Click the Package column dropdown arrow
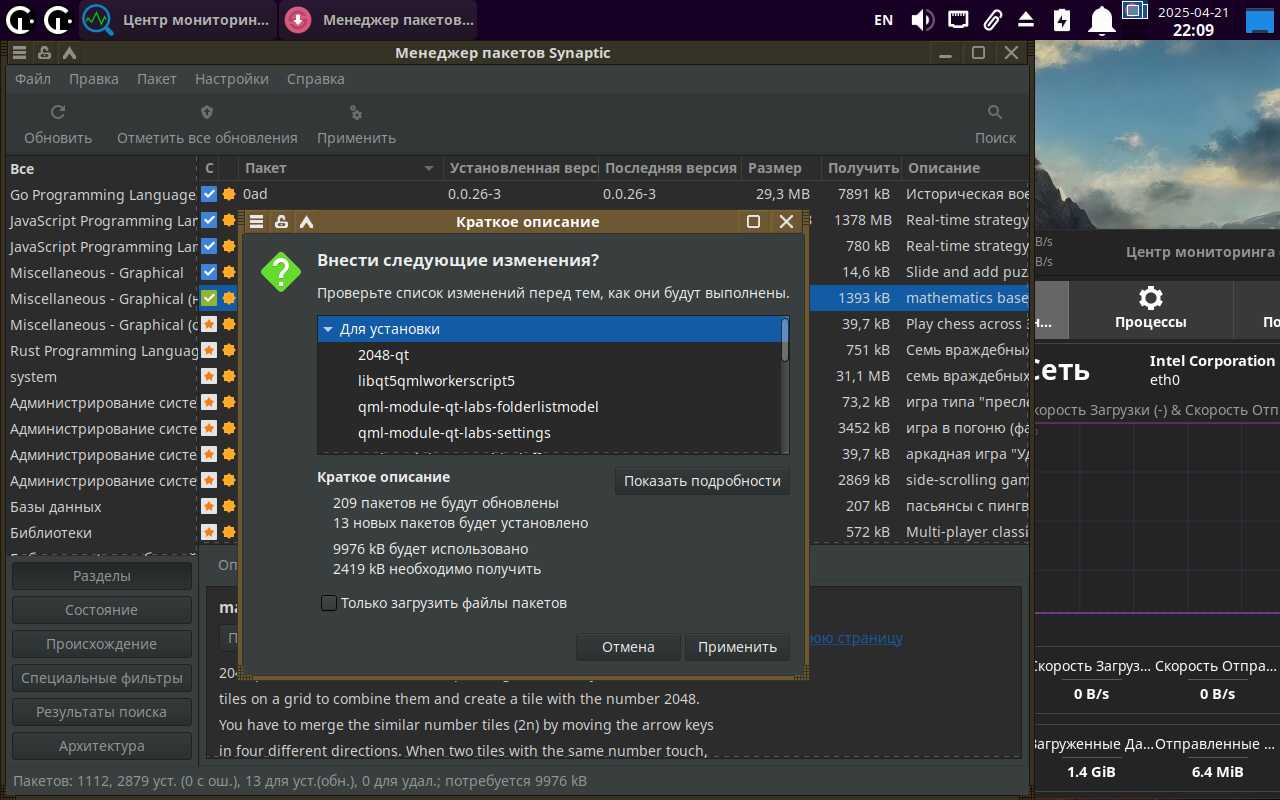1280x800 pixels. coord(429,168)
